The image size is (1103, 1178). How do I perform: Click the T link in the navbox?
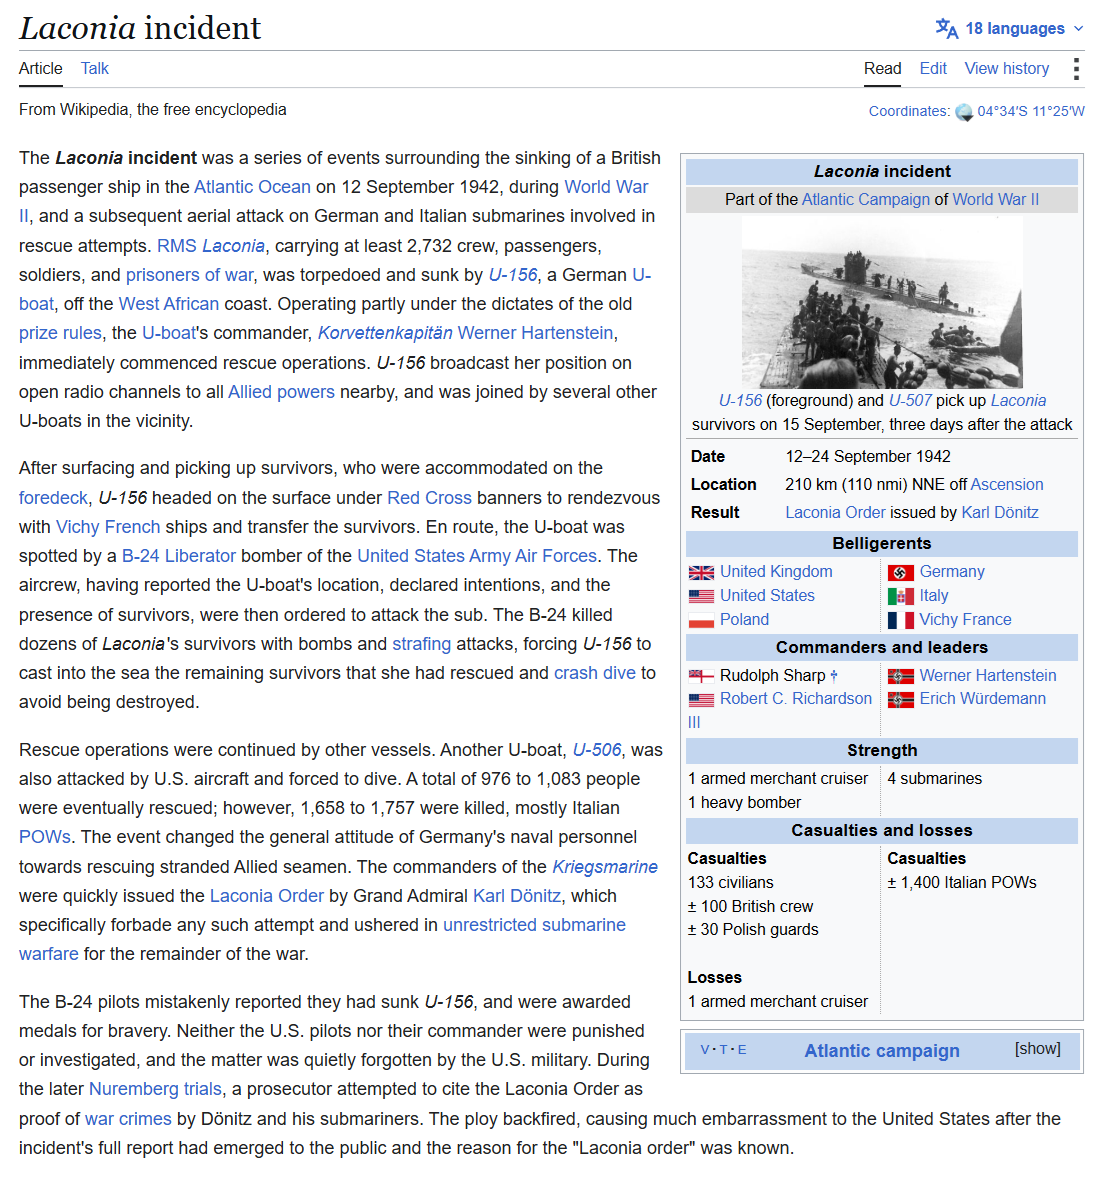tap(723, 1050)
